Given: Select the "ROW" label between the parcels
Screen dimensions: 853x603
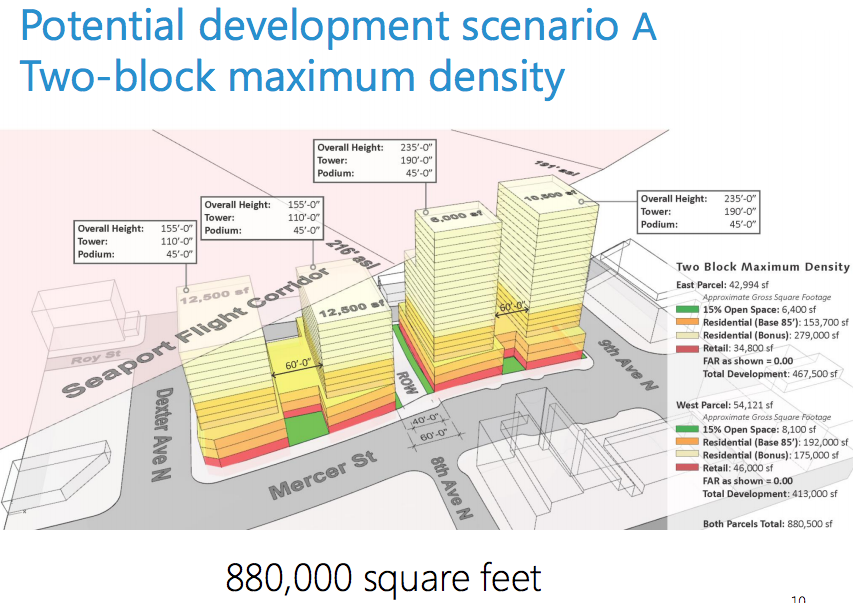Looking at the screenshot, I should (x=407, y=383).
